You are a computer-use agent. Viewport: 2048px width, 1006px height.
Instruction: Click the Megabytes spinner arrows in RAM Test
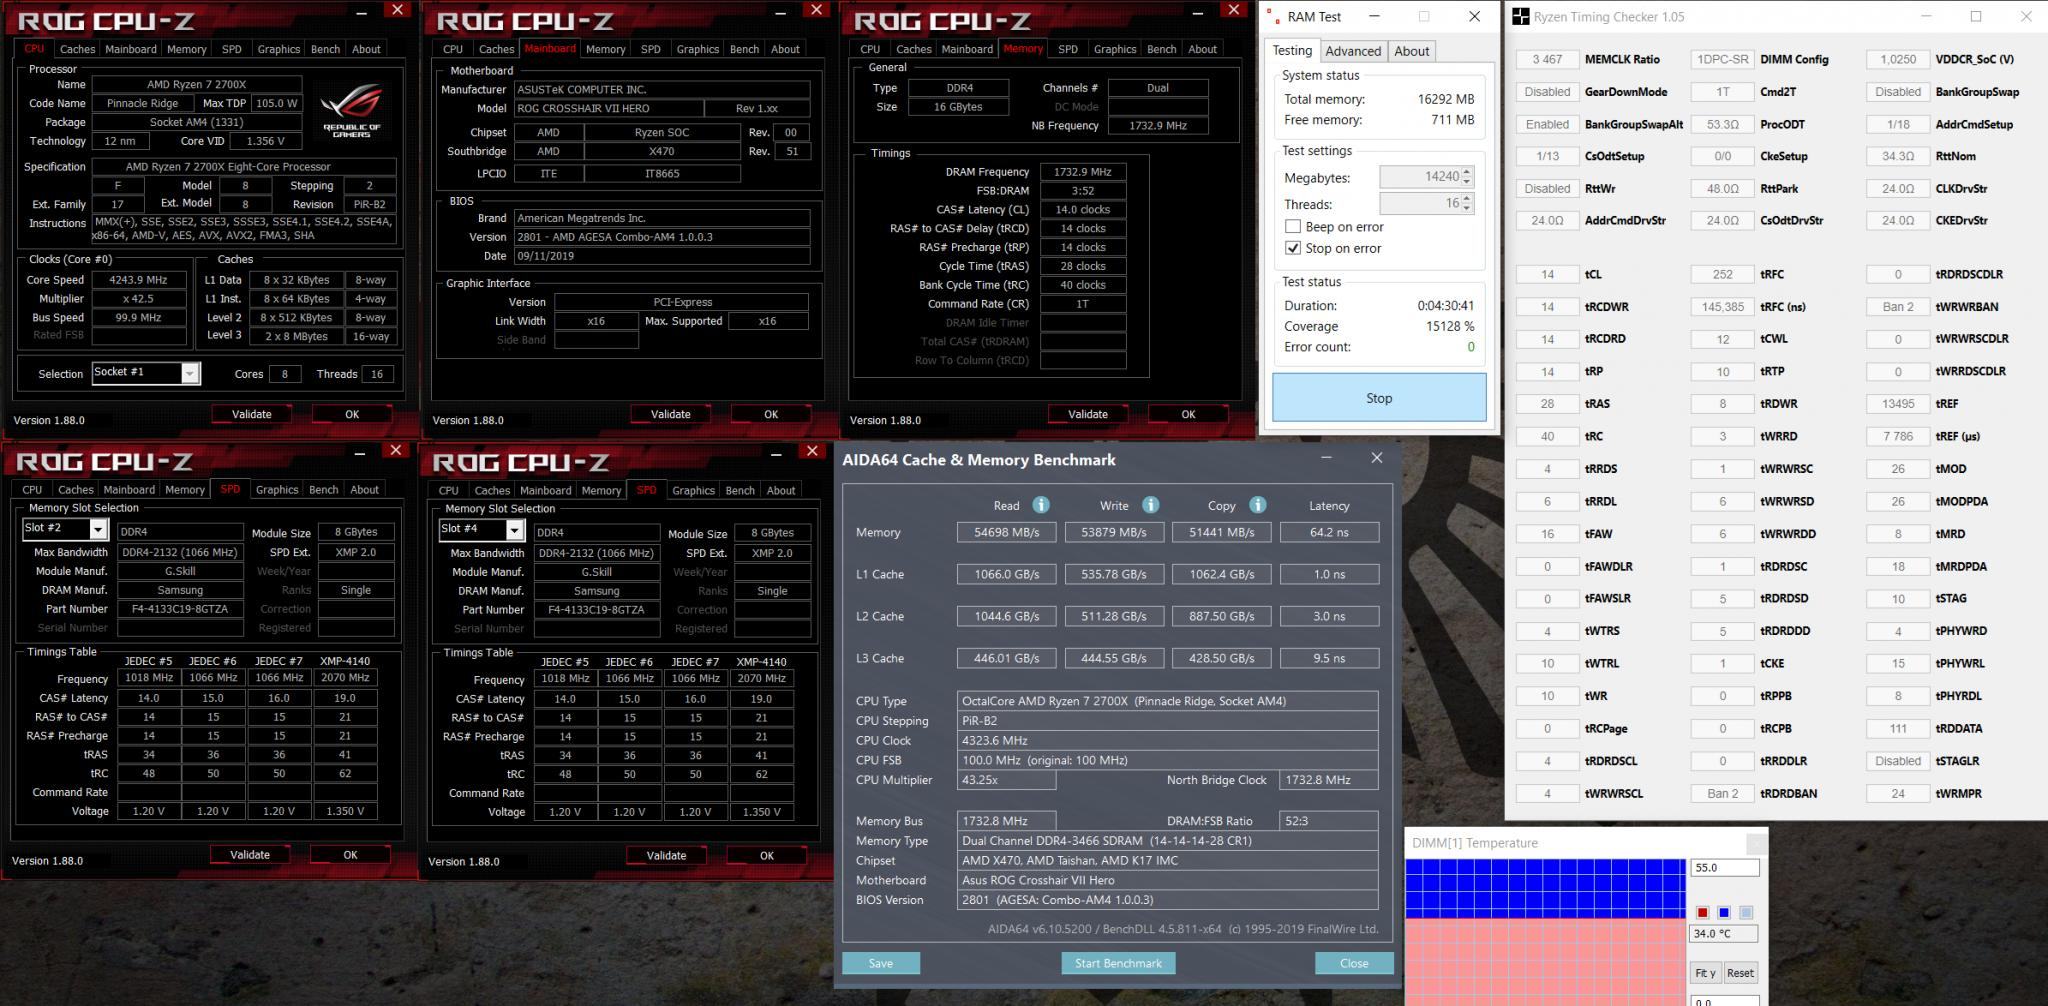[1466, 177]
